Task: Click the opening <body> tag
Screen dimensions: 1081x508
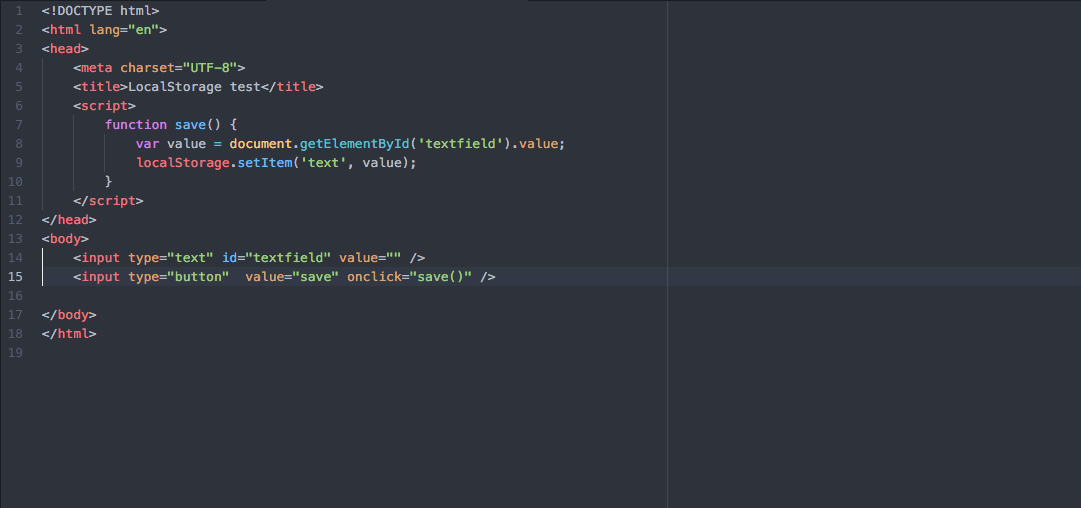Action: click(x=65, y=238)
